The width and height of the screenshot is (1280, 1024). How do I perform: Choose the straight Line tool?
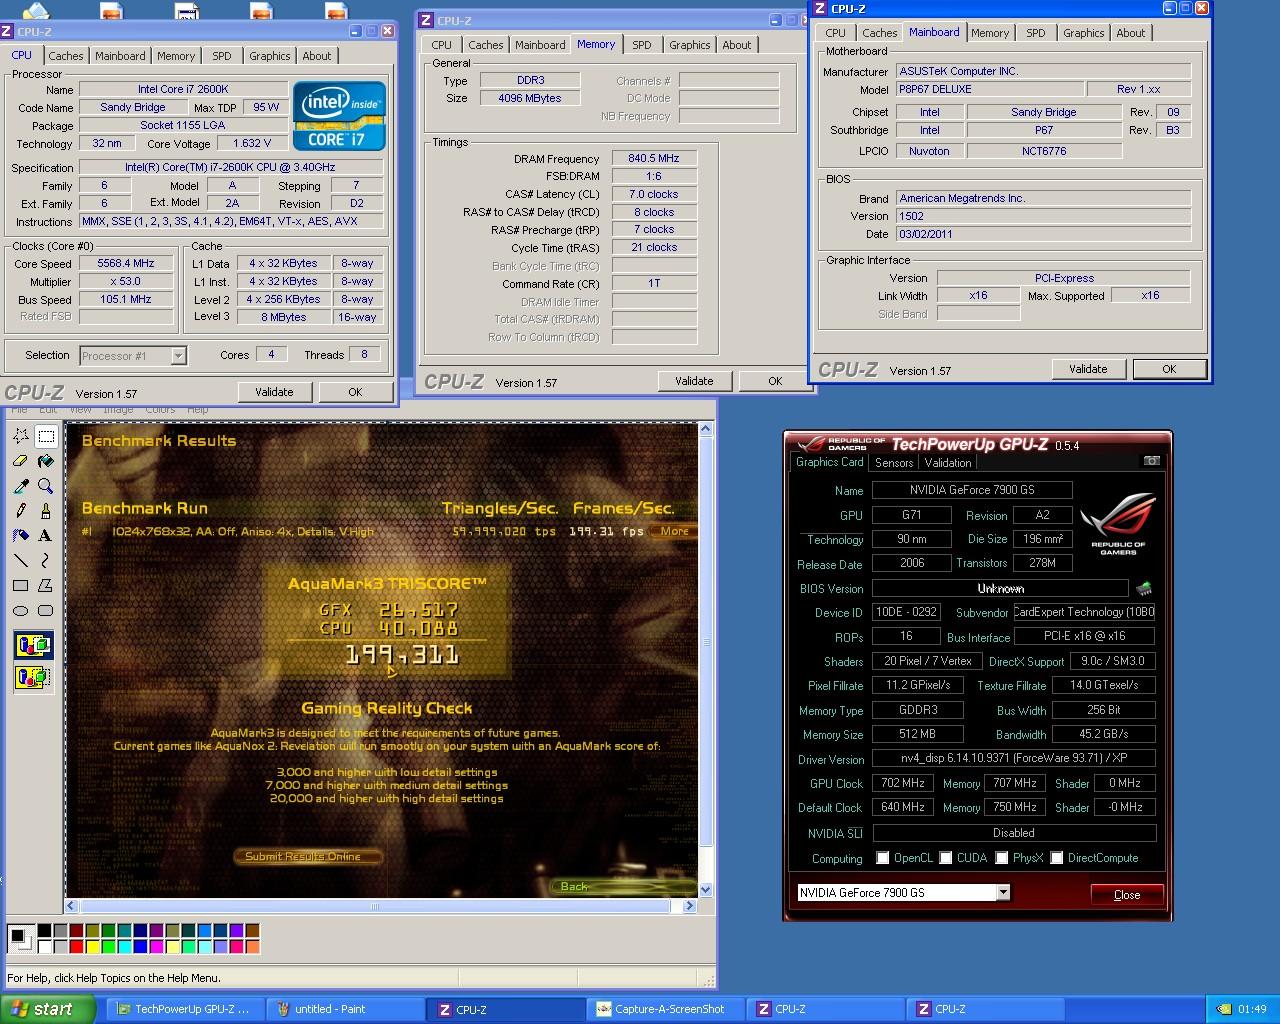20,561
